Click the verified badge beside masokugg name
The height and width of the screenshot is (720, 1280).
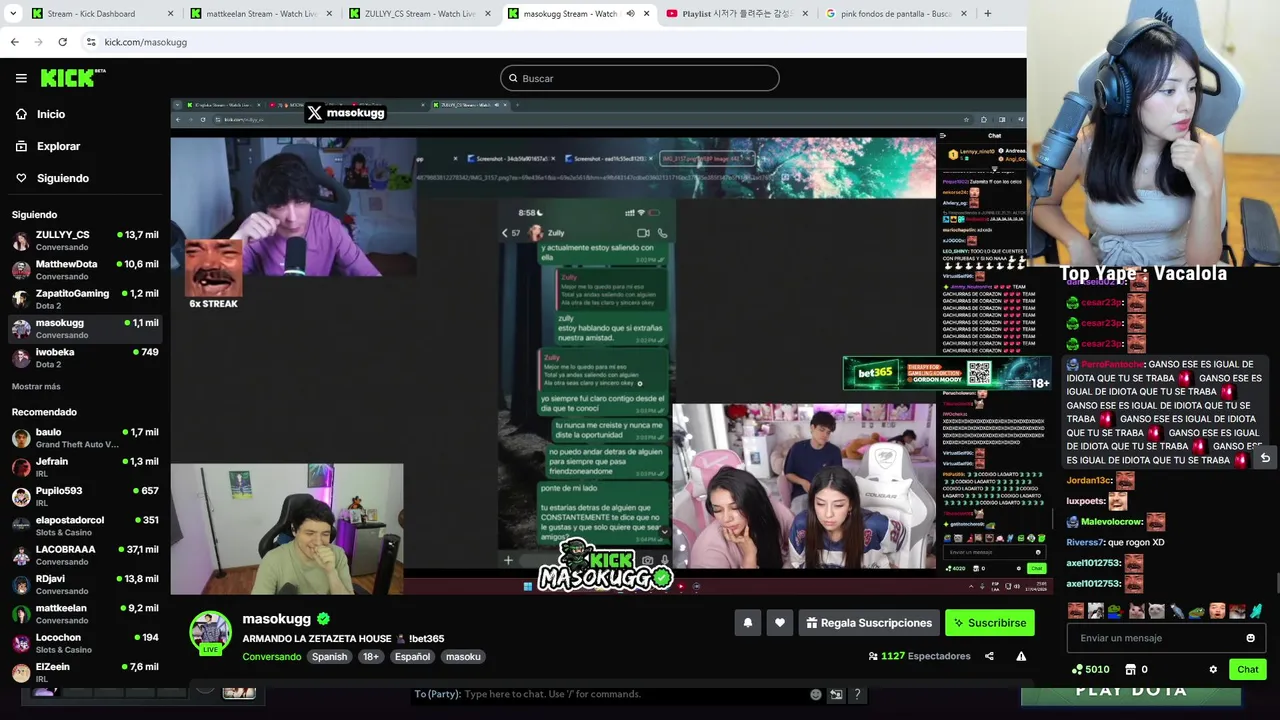pyautogui.click(x=323, y=619)
